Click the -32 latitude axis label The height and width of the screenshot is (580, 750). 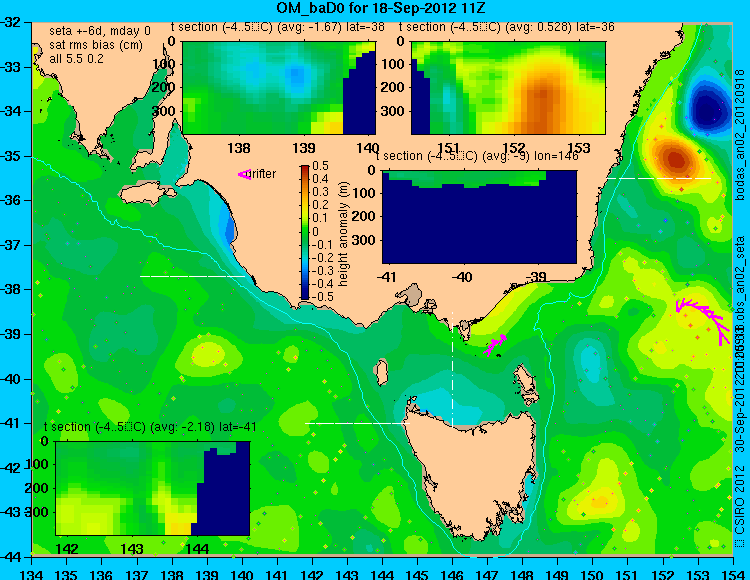click(12, 22)
